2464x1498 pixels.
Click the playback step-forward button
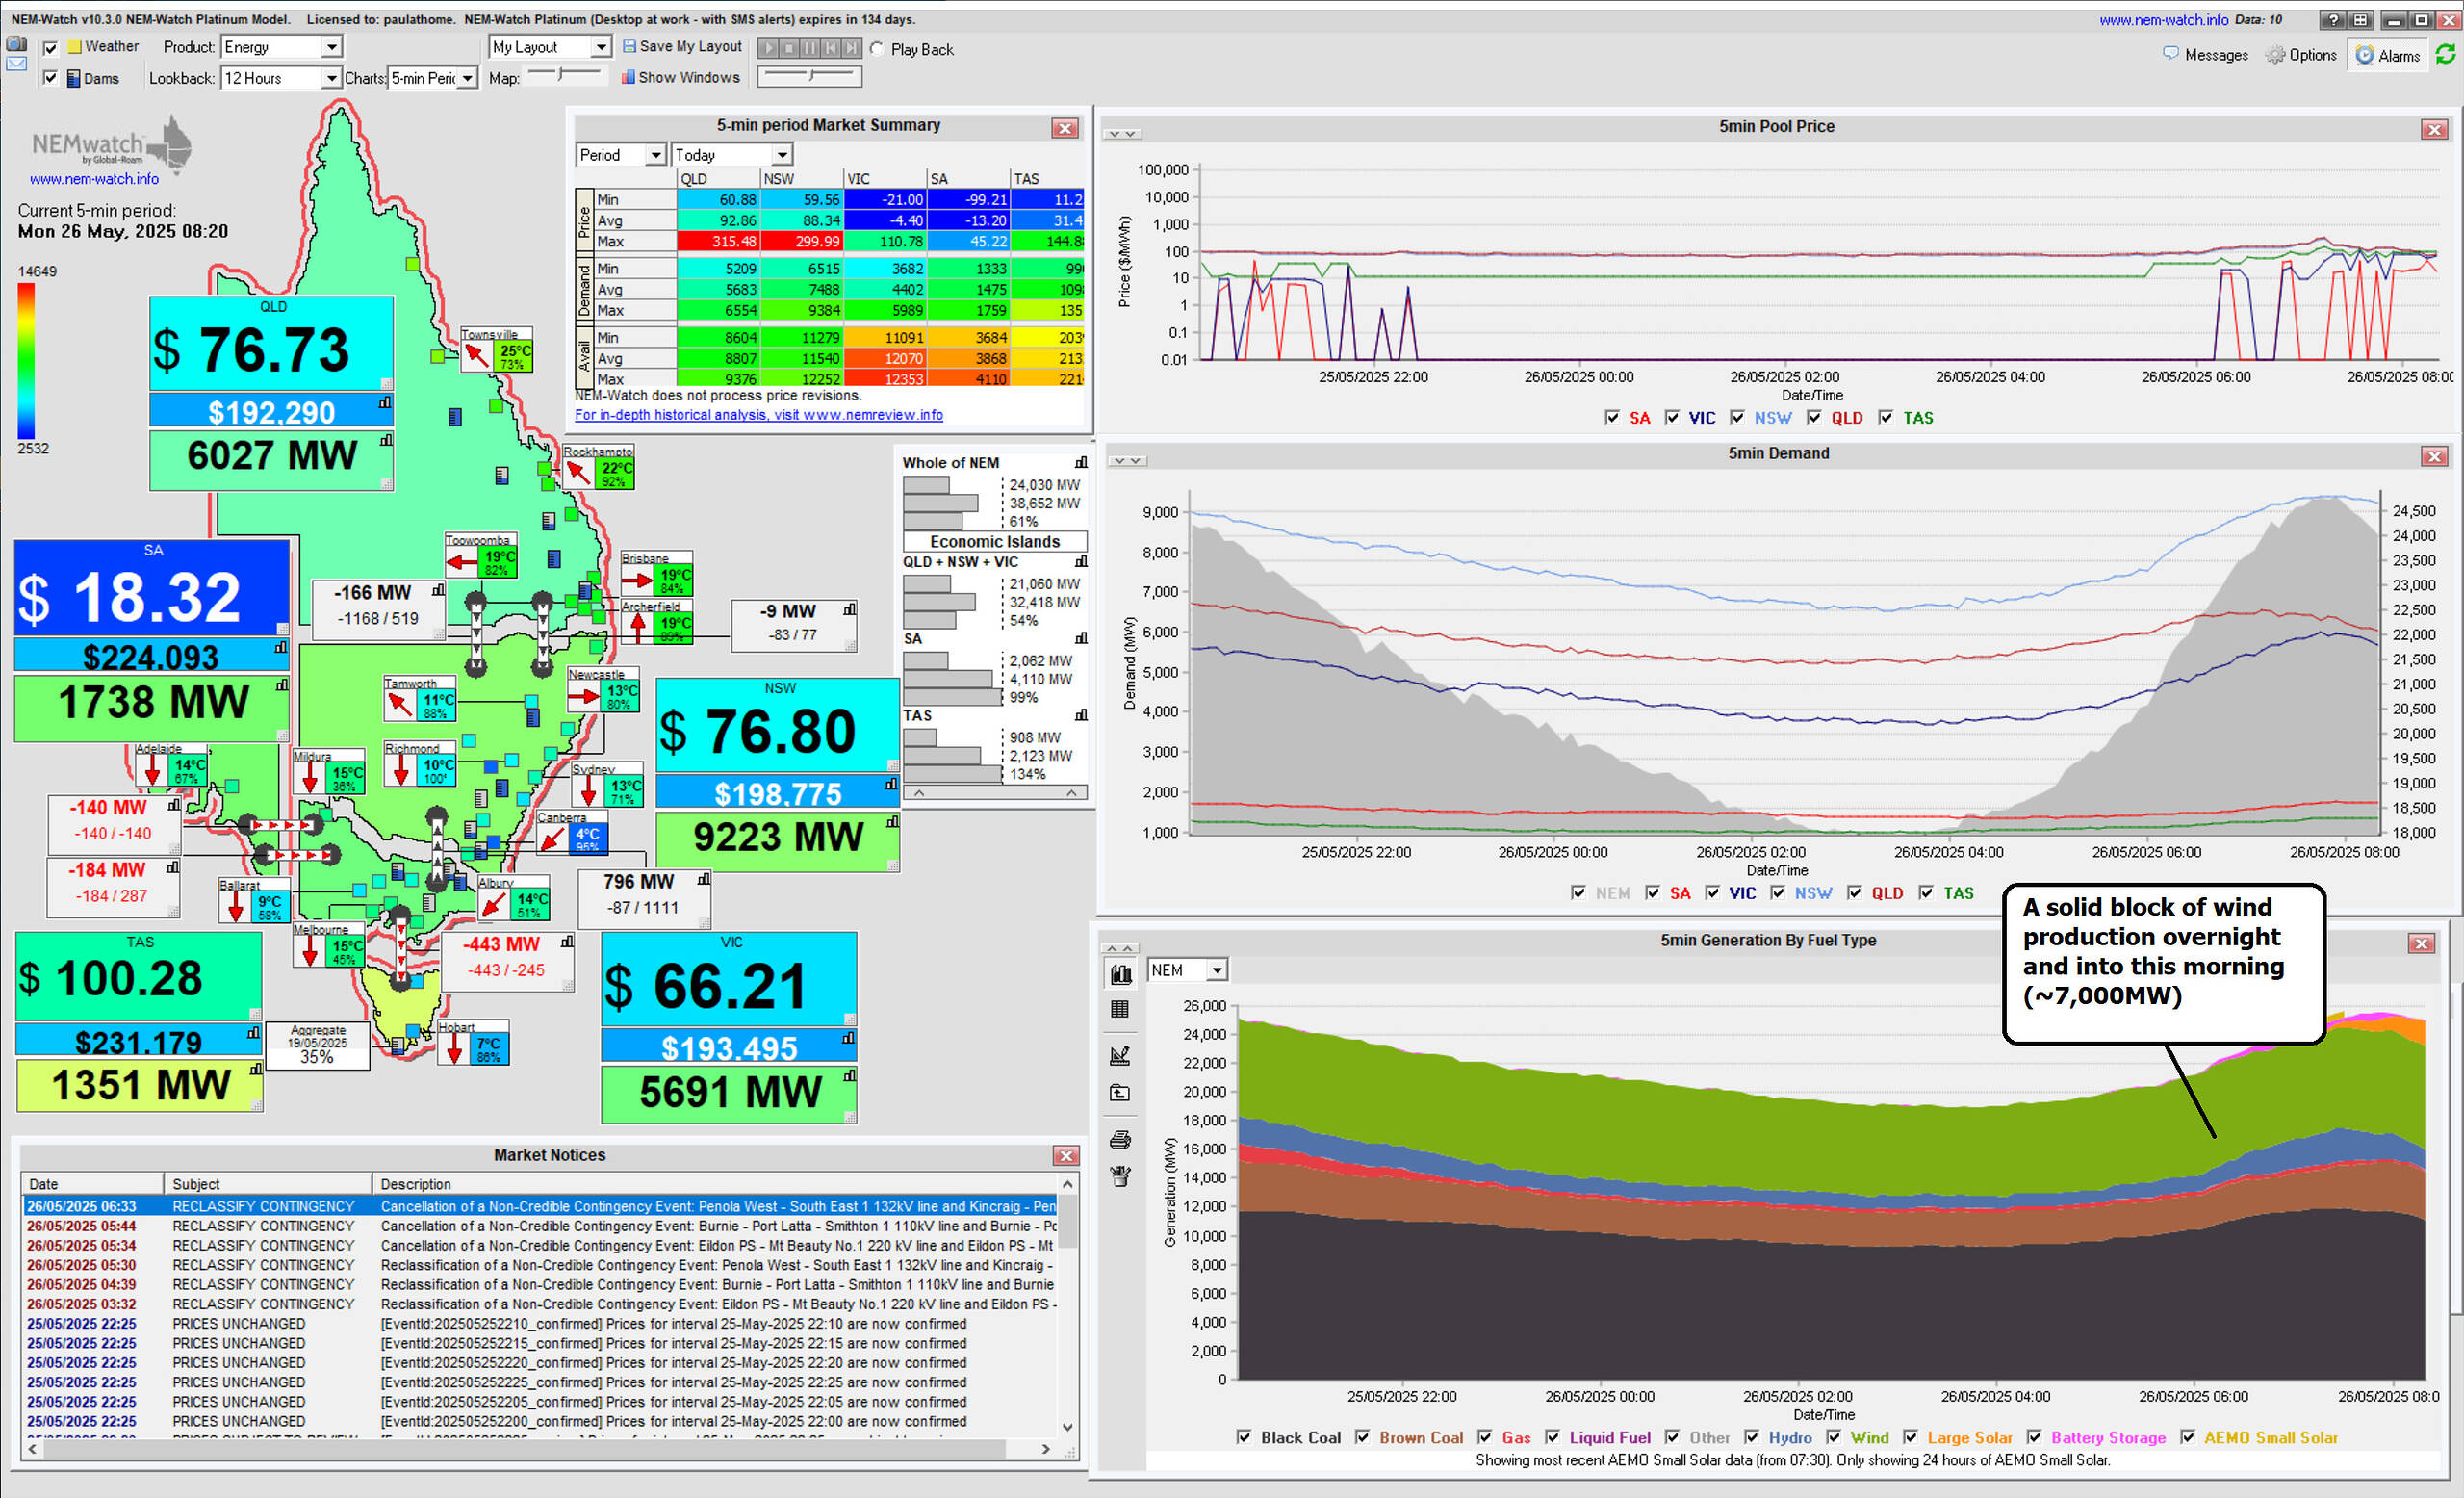coord(851,48)
